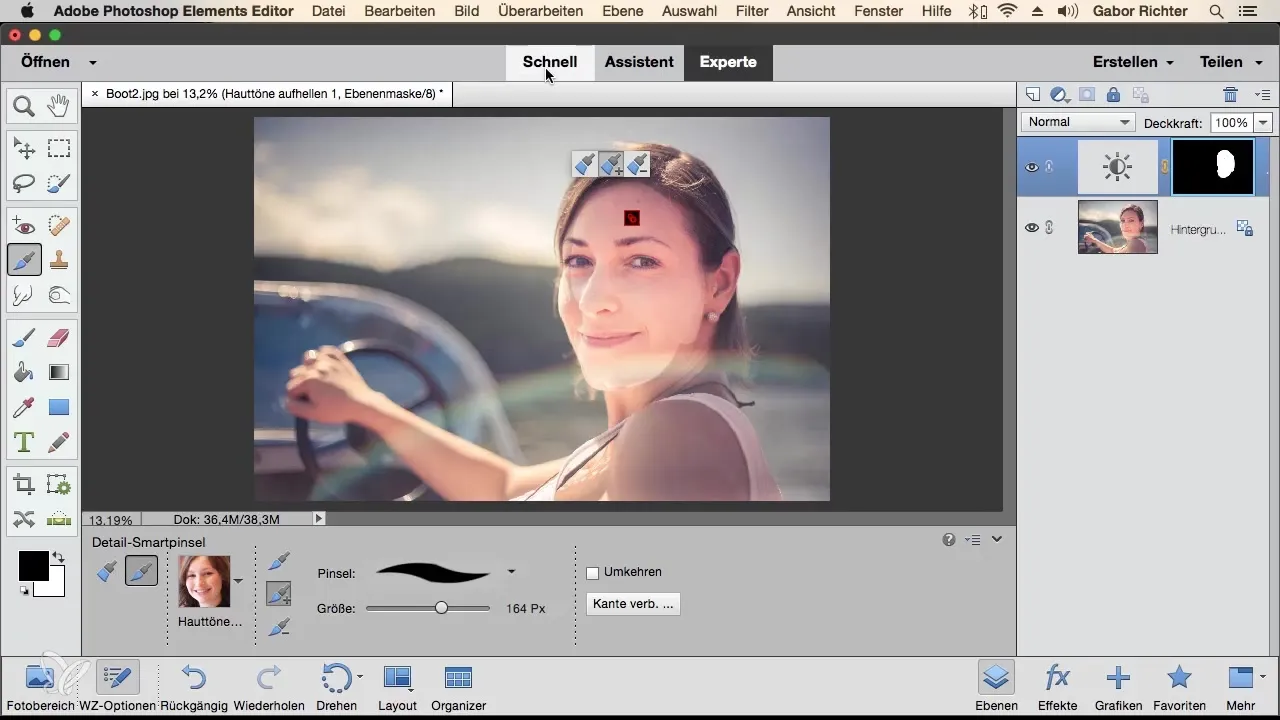Select the Paint Bucket tool

pyautogui.click(x=24, y=373)
